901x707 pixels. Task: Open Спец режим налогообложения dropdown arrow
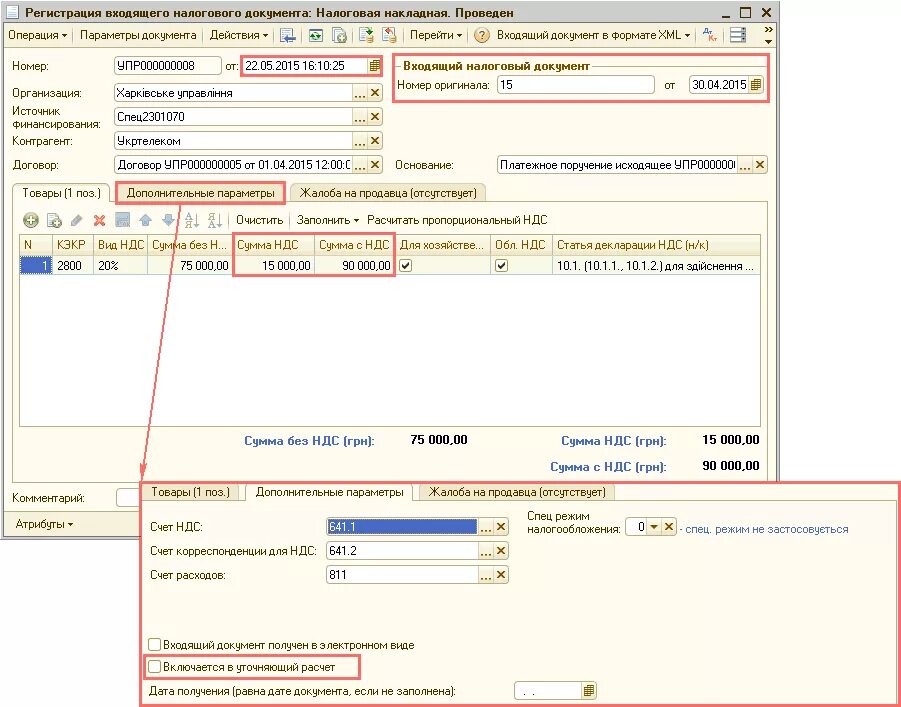pos(654,527)
